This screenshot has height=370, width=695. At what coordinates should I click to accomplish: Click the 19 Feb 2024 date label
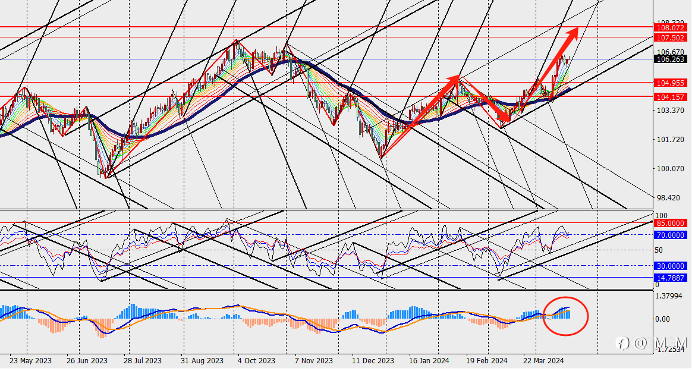487,361
